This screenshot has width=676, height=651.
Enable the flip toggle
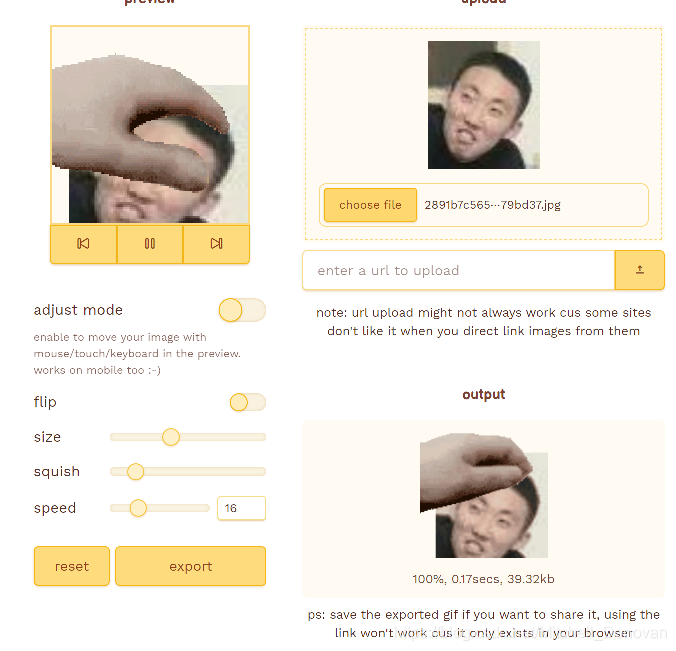tap(247, 402)
